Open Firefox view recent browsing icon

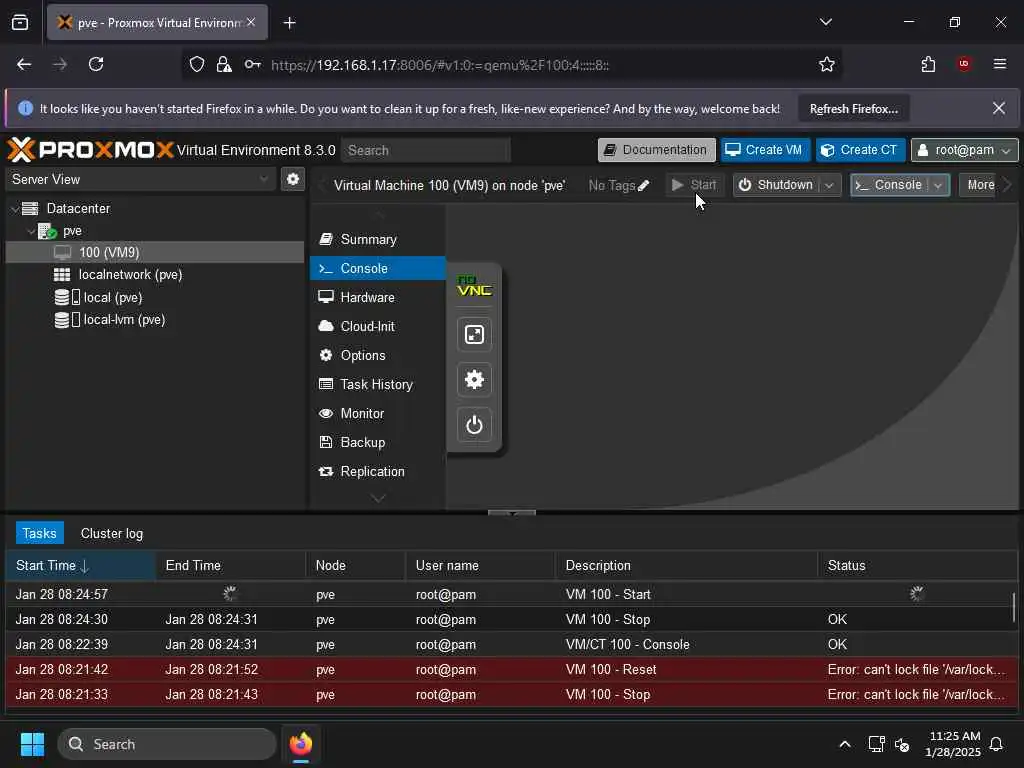point(20,23)
